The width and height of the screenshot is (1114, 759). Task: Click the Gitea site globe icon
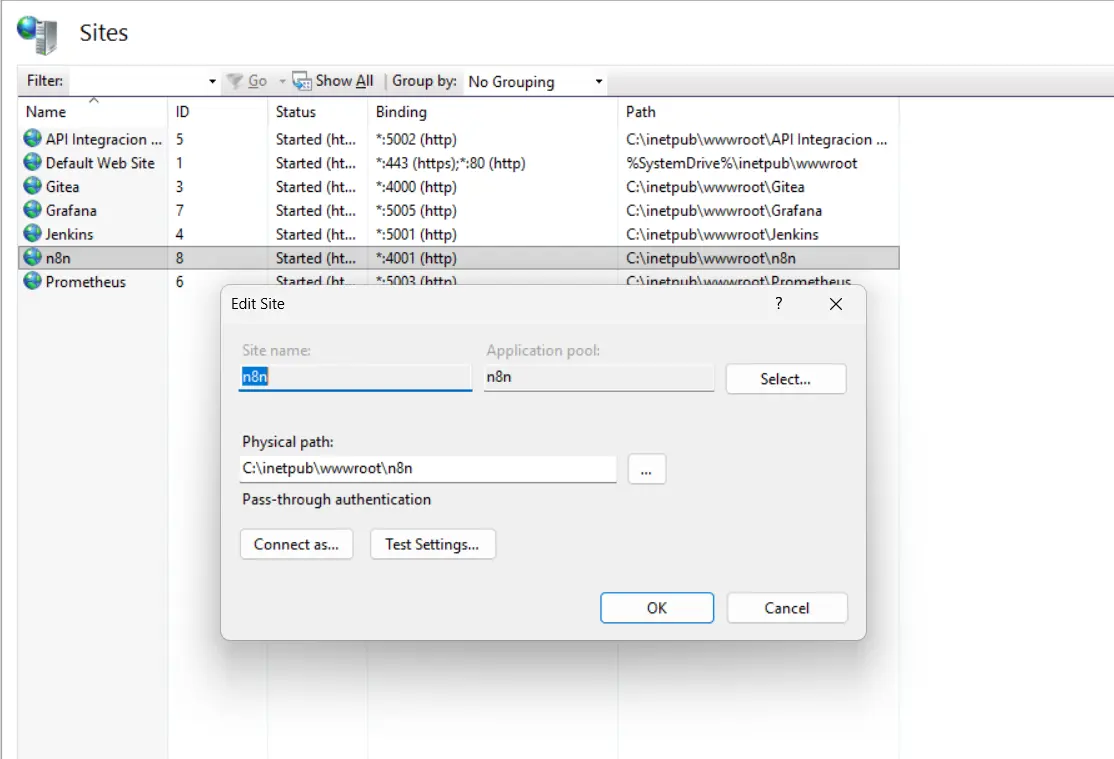click(x=33, y=187)
